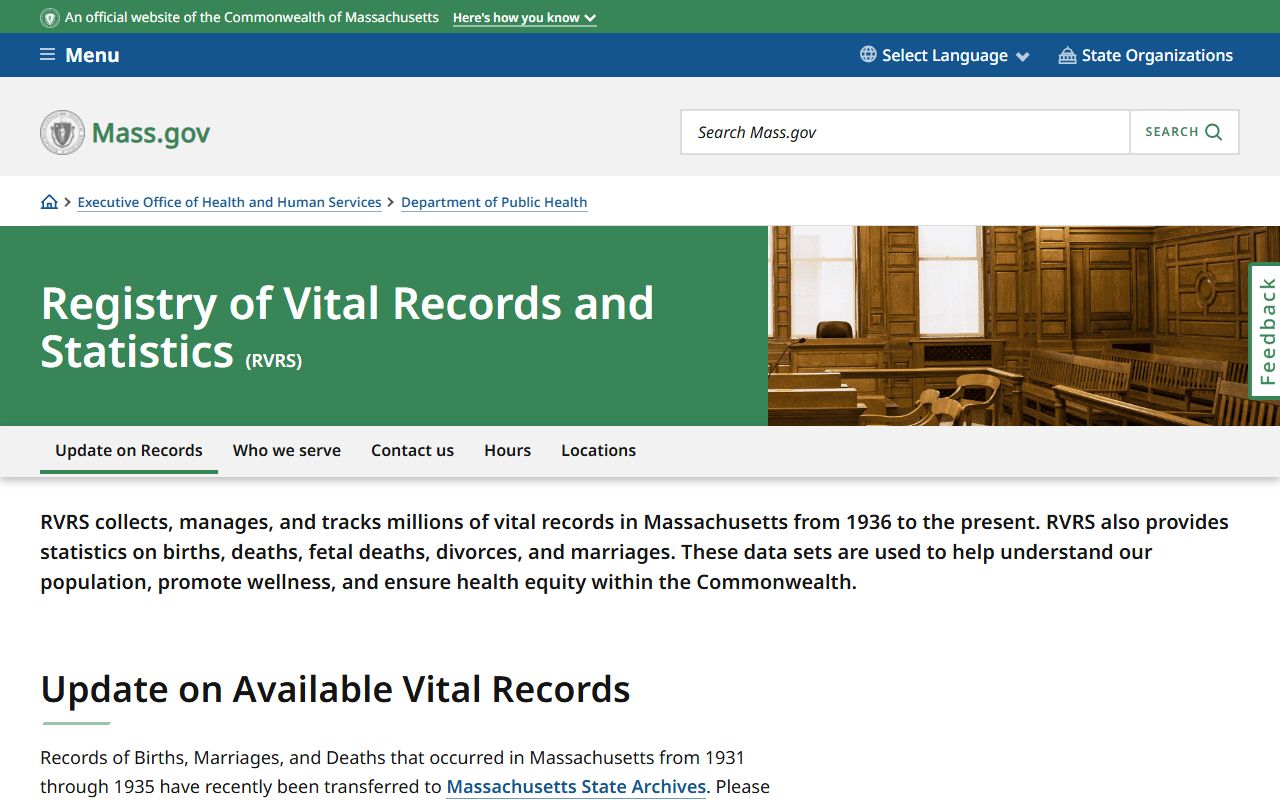Click the breadcrumb home icon

click(49, 202)
